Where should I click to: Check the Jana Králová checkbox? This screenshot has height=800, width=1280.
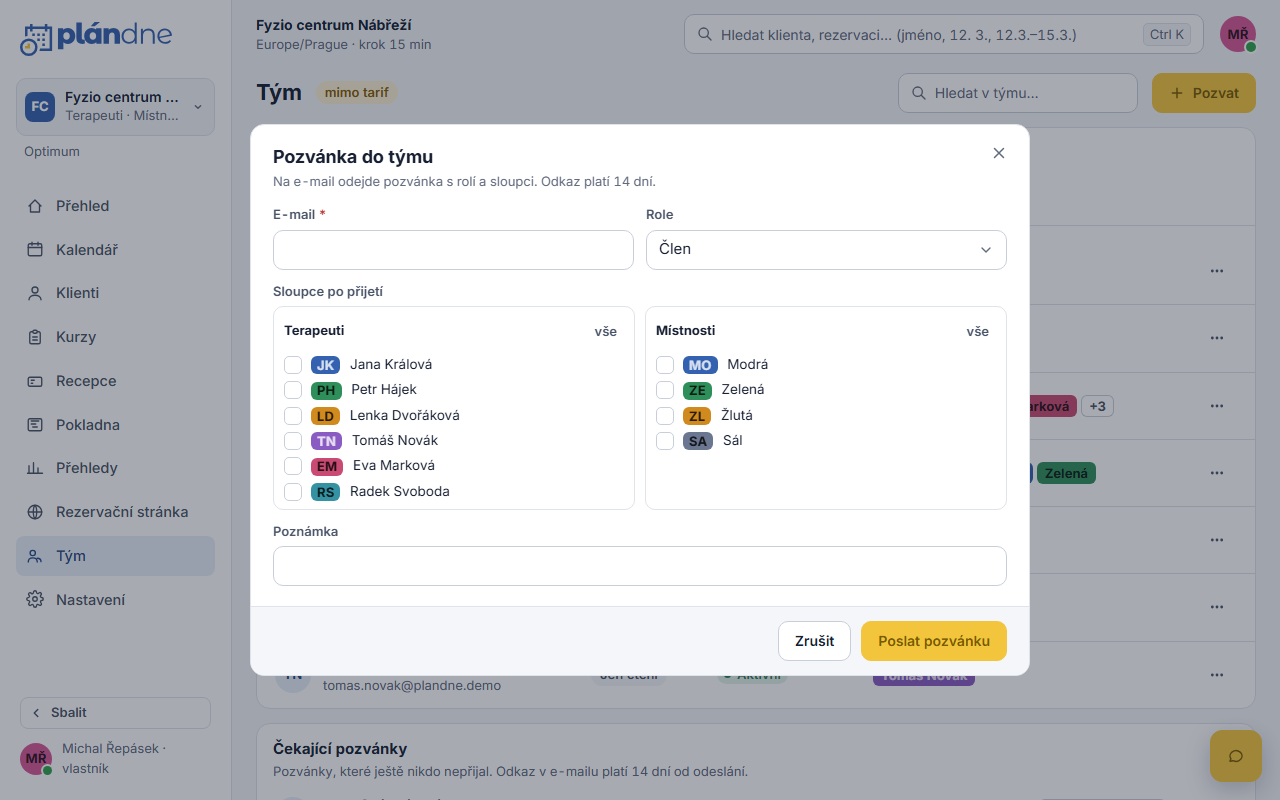coord(293,365)
